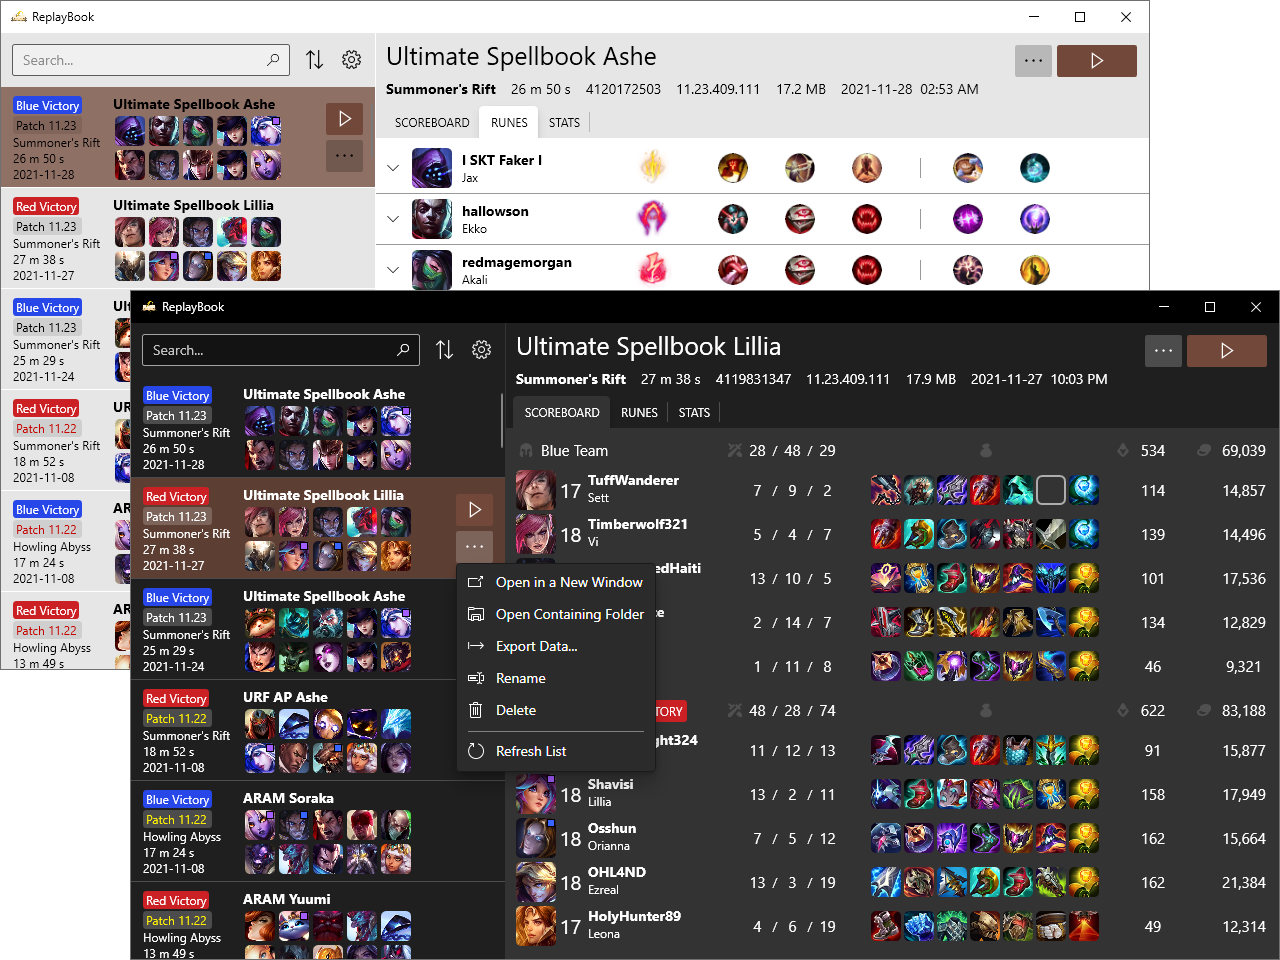The image size is (1280, 960).
Task: Choose Rename from context menu
Action: [x=556, y=678]
